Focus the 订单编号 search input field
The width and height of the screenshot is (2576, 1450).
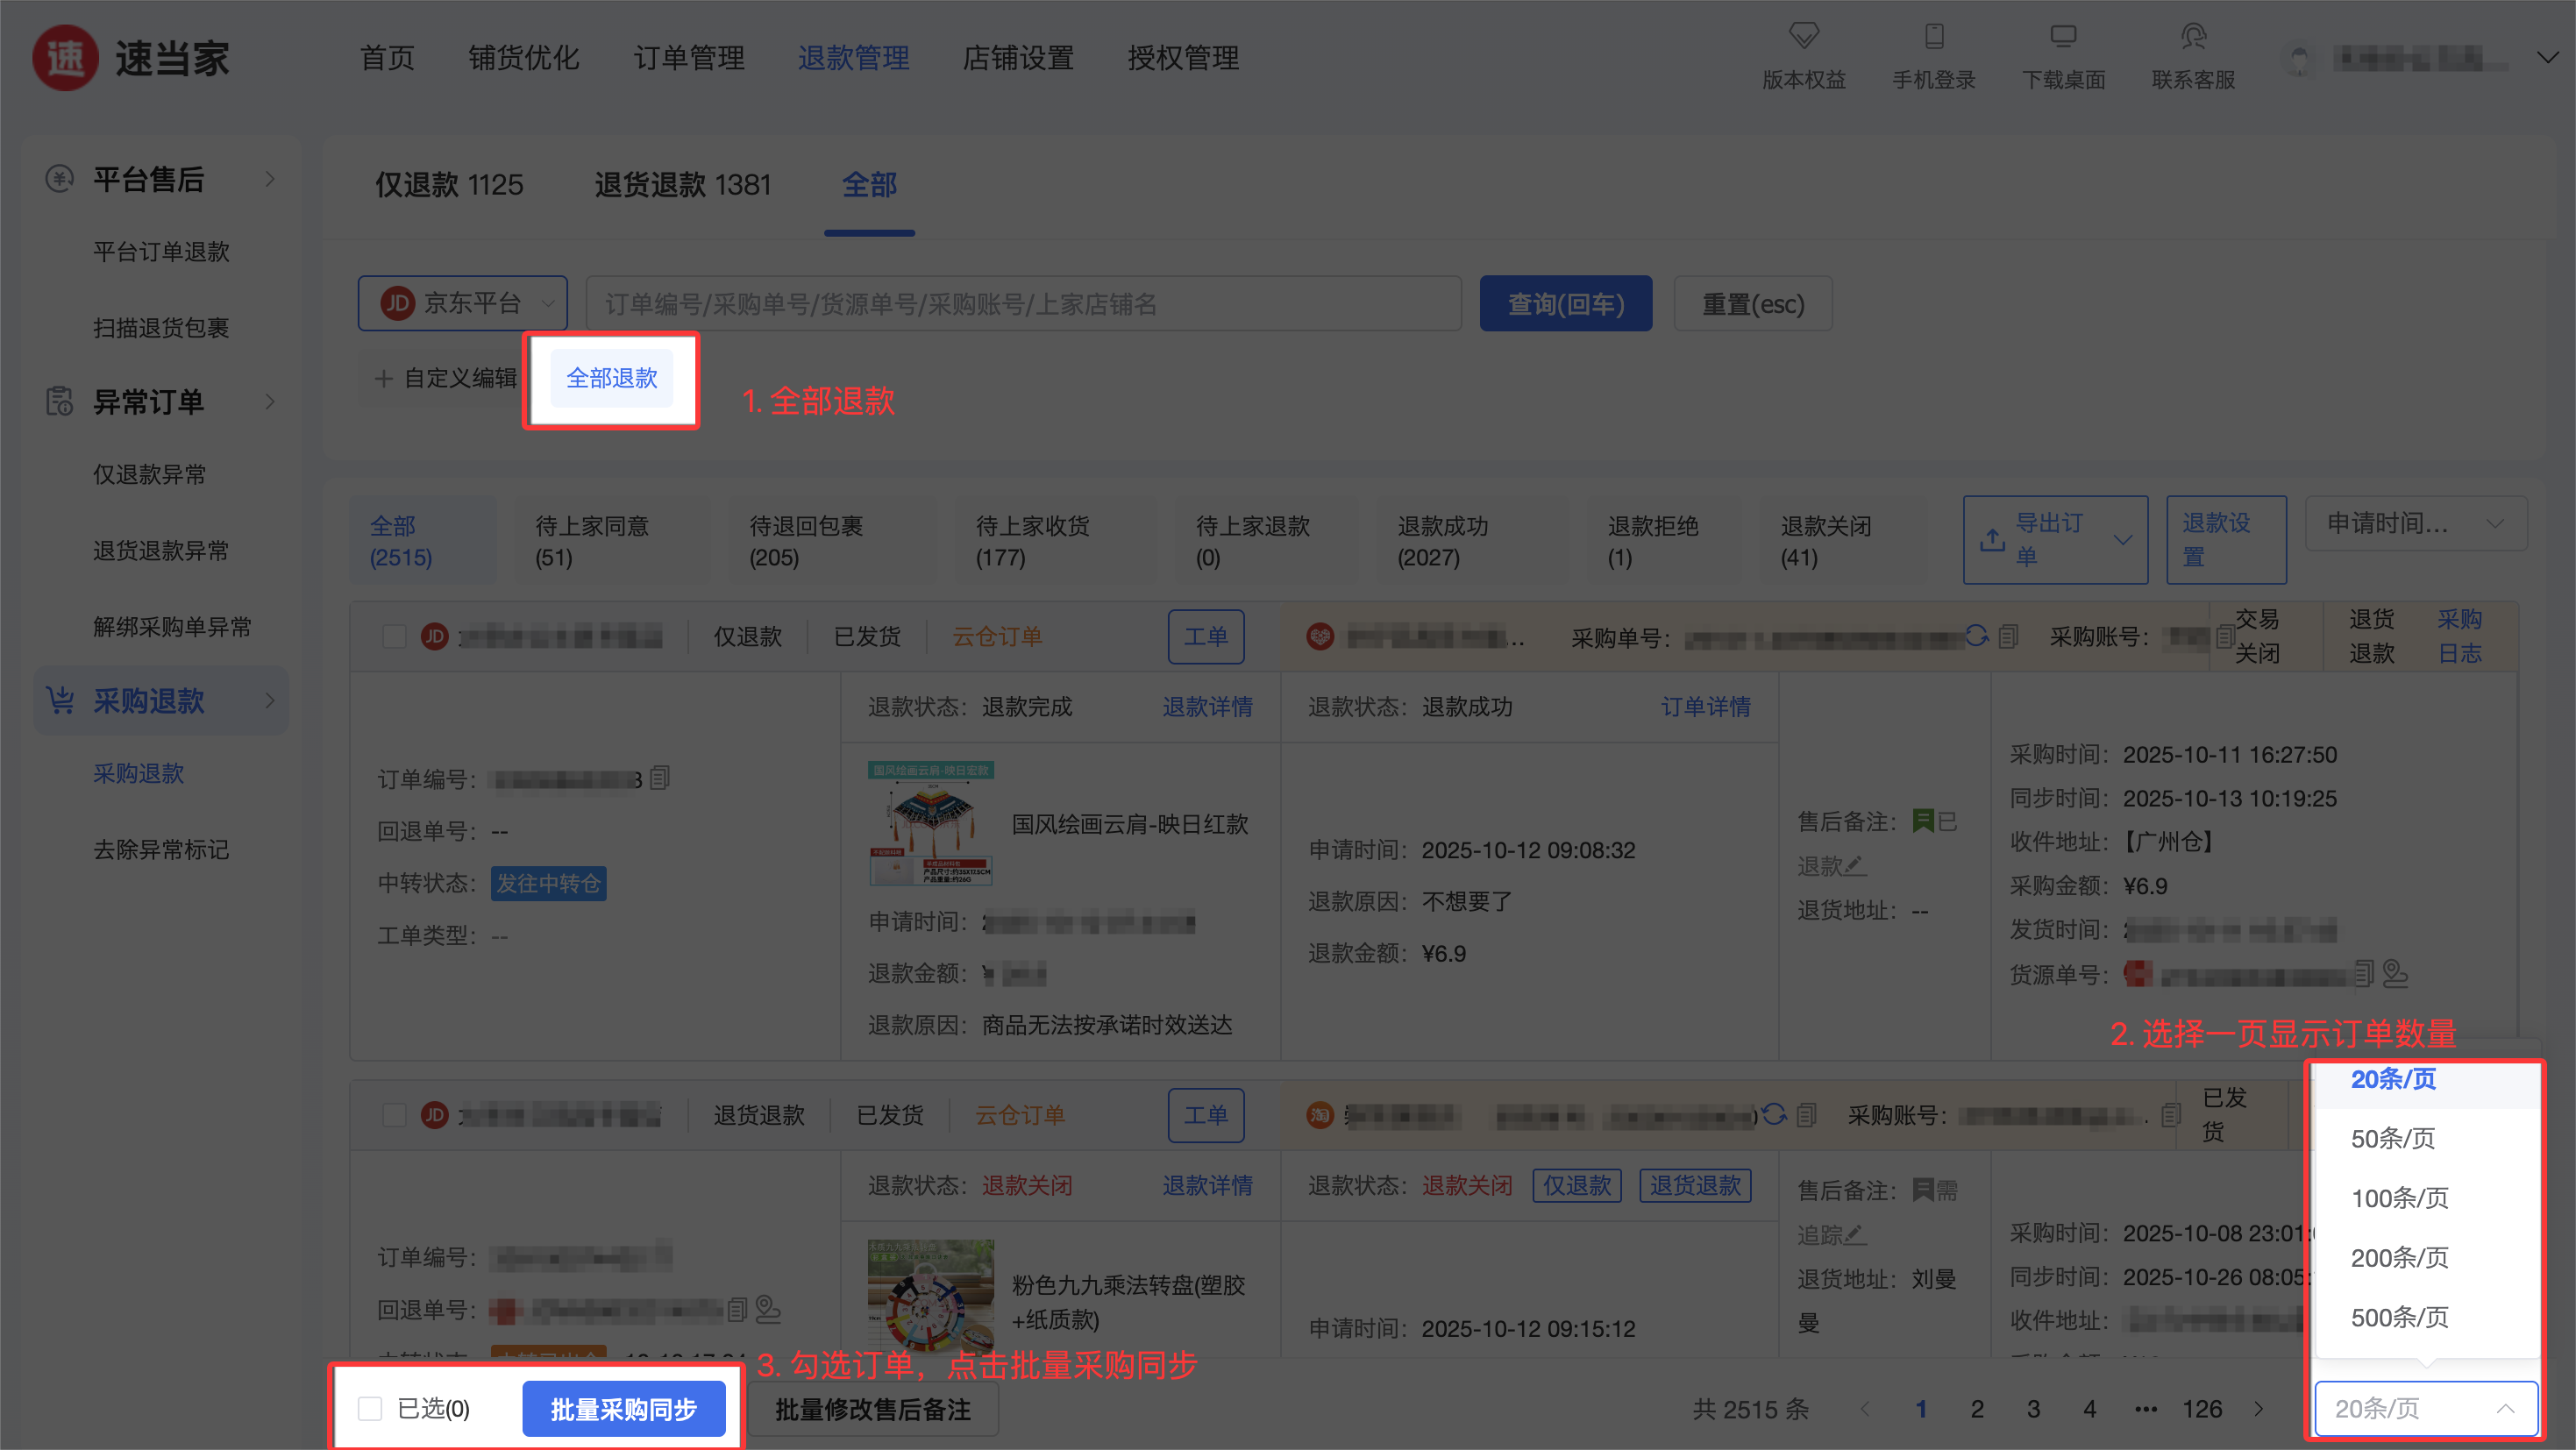point(1022,303)
